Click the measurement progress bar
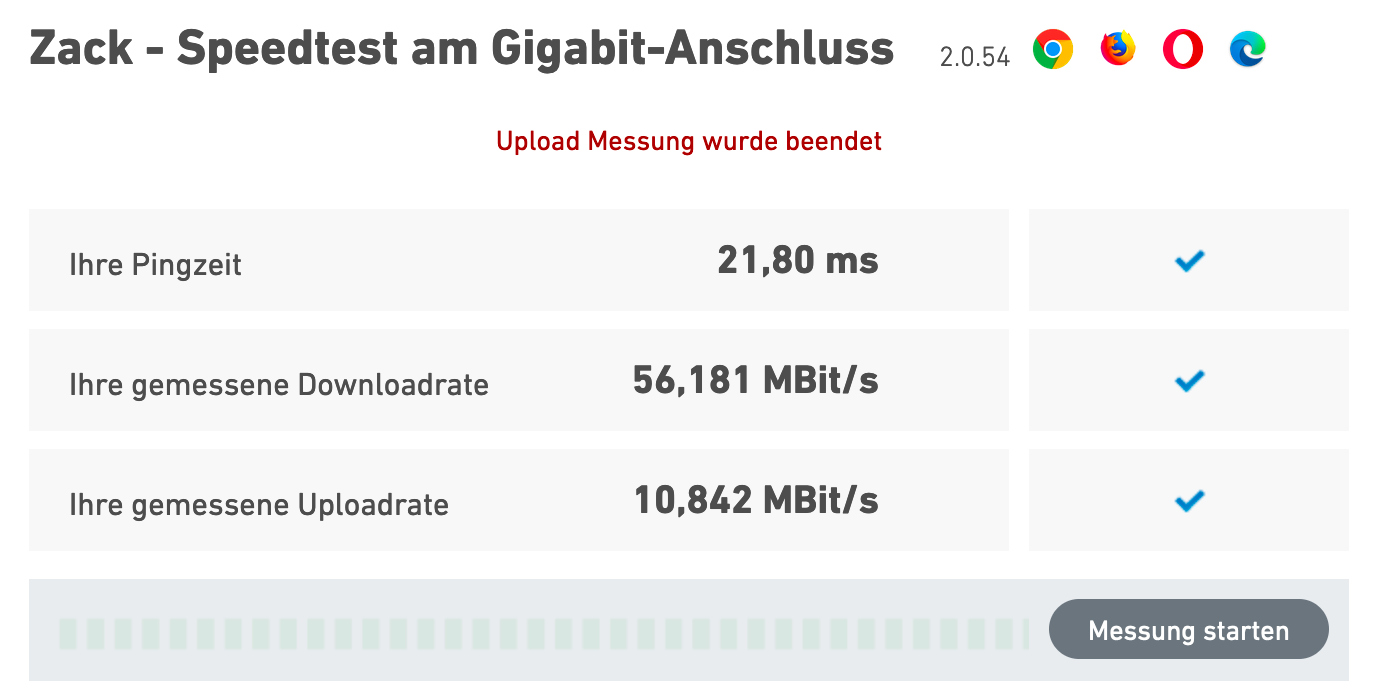This screenshot has height=698, width=1380. [543, 633]
